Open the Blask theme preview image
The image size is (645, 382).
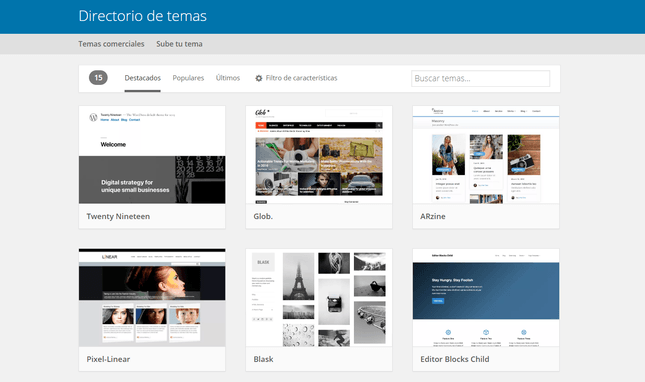(319, 297)
